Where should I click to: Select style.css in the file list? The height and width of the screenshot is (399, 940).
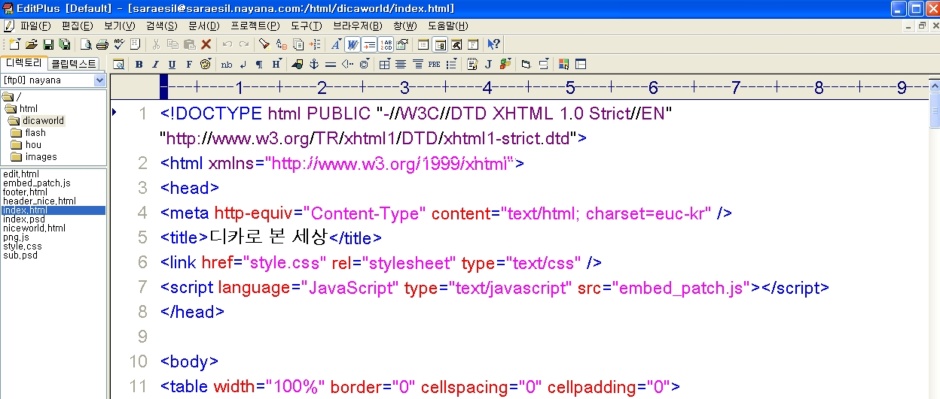22,246
